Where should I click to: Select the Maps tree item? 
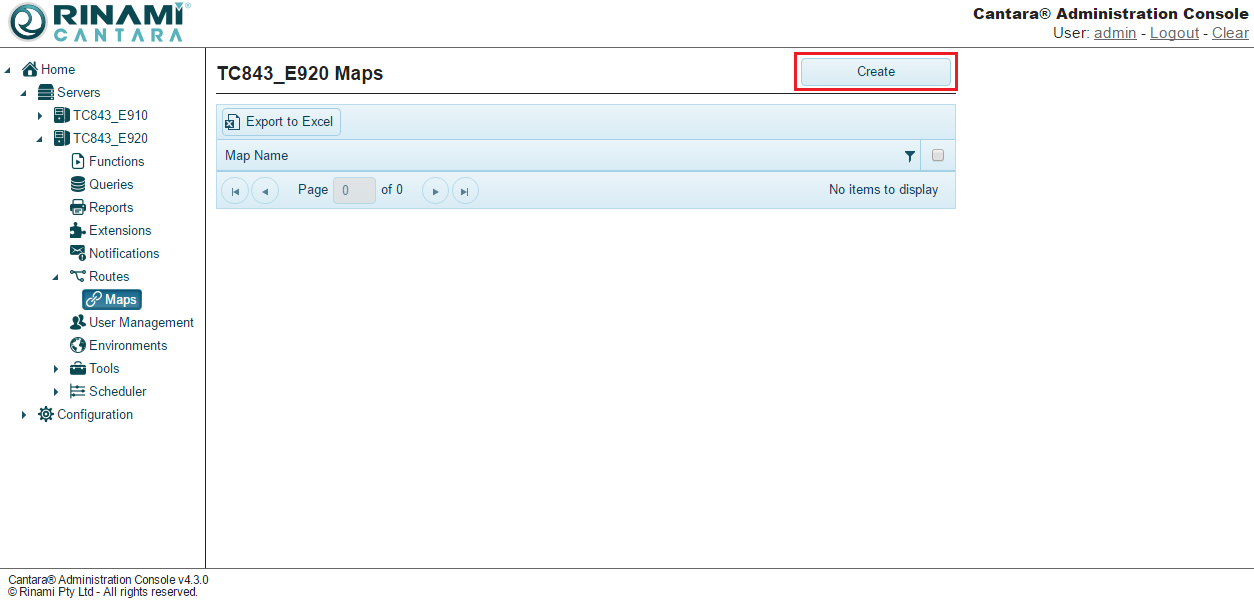click(112, 300)
